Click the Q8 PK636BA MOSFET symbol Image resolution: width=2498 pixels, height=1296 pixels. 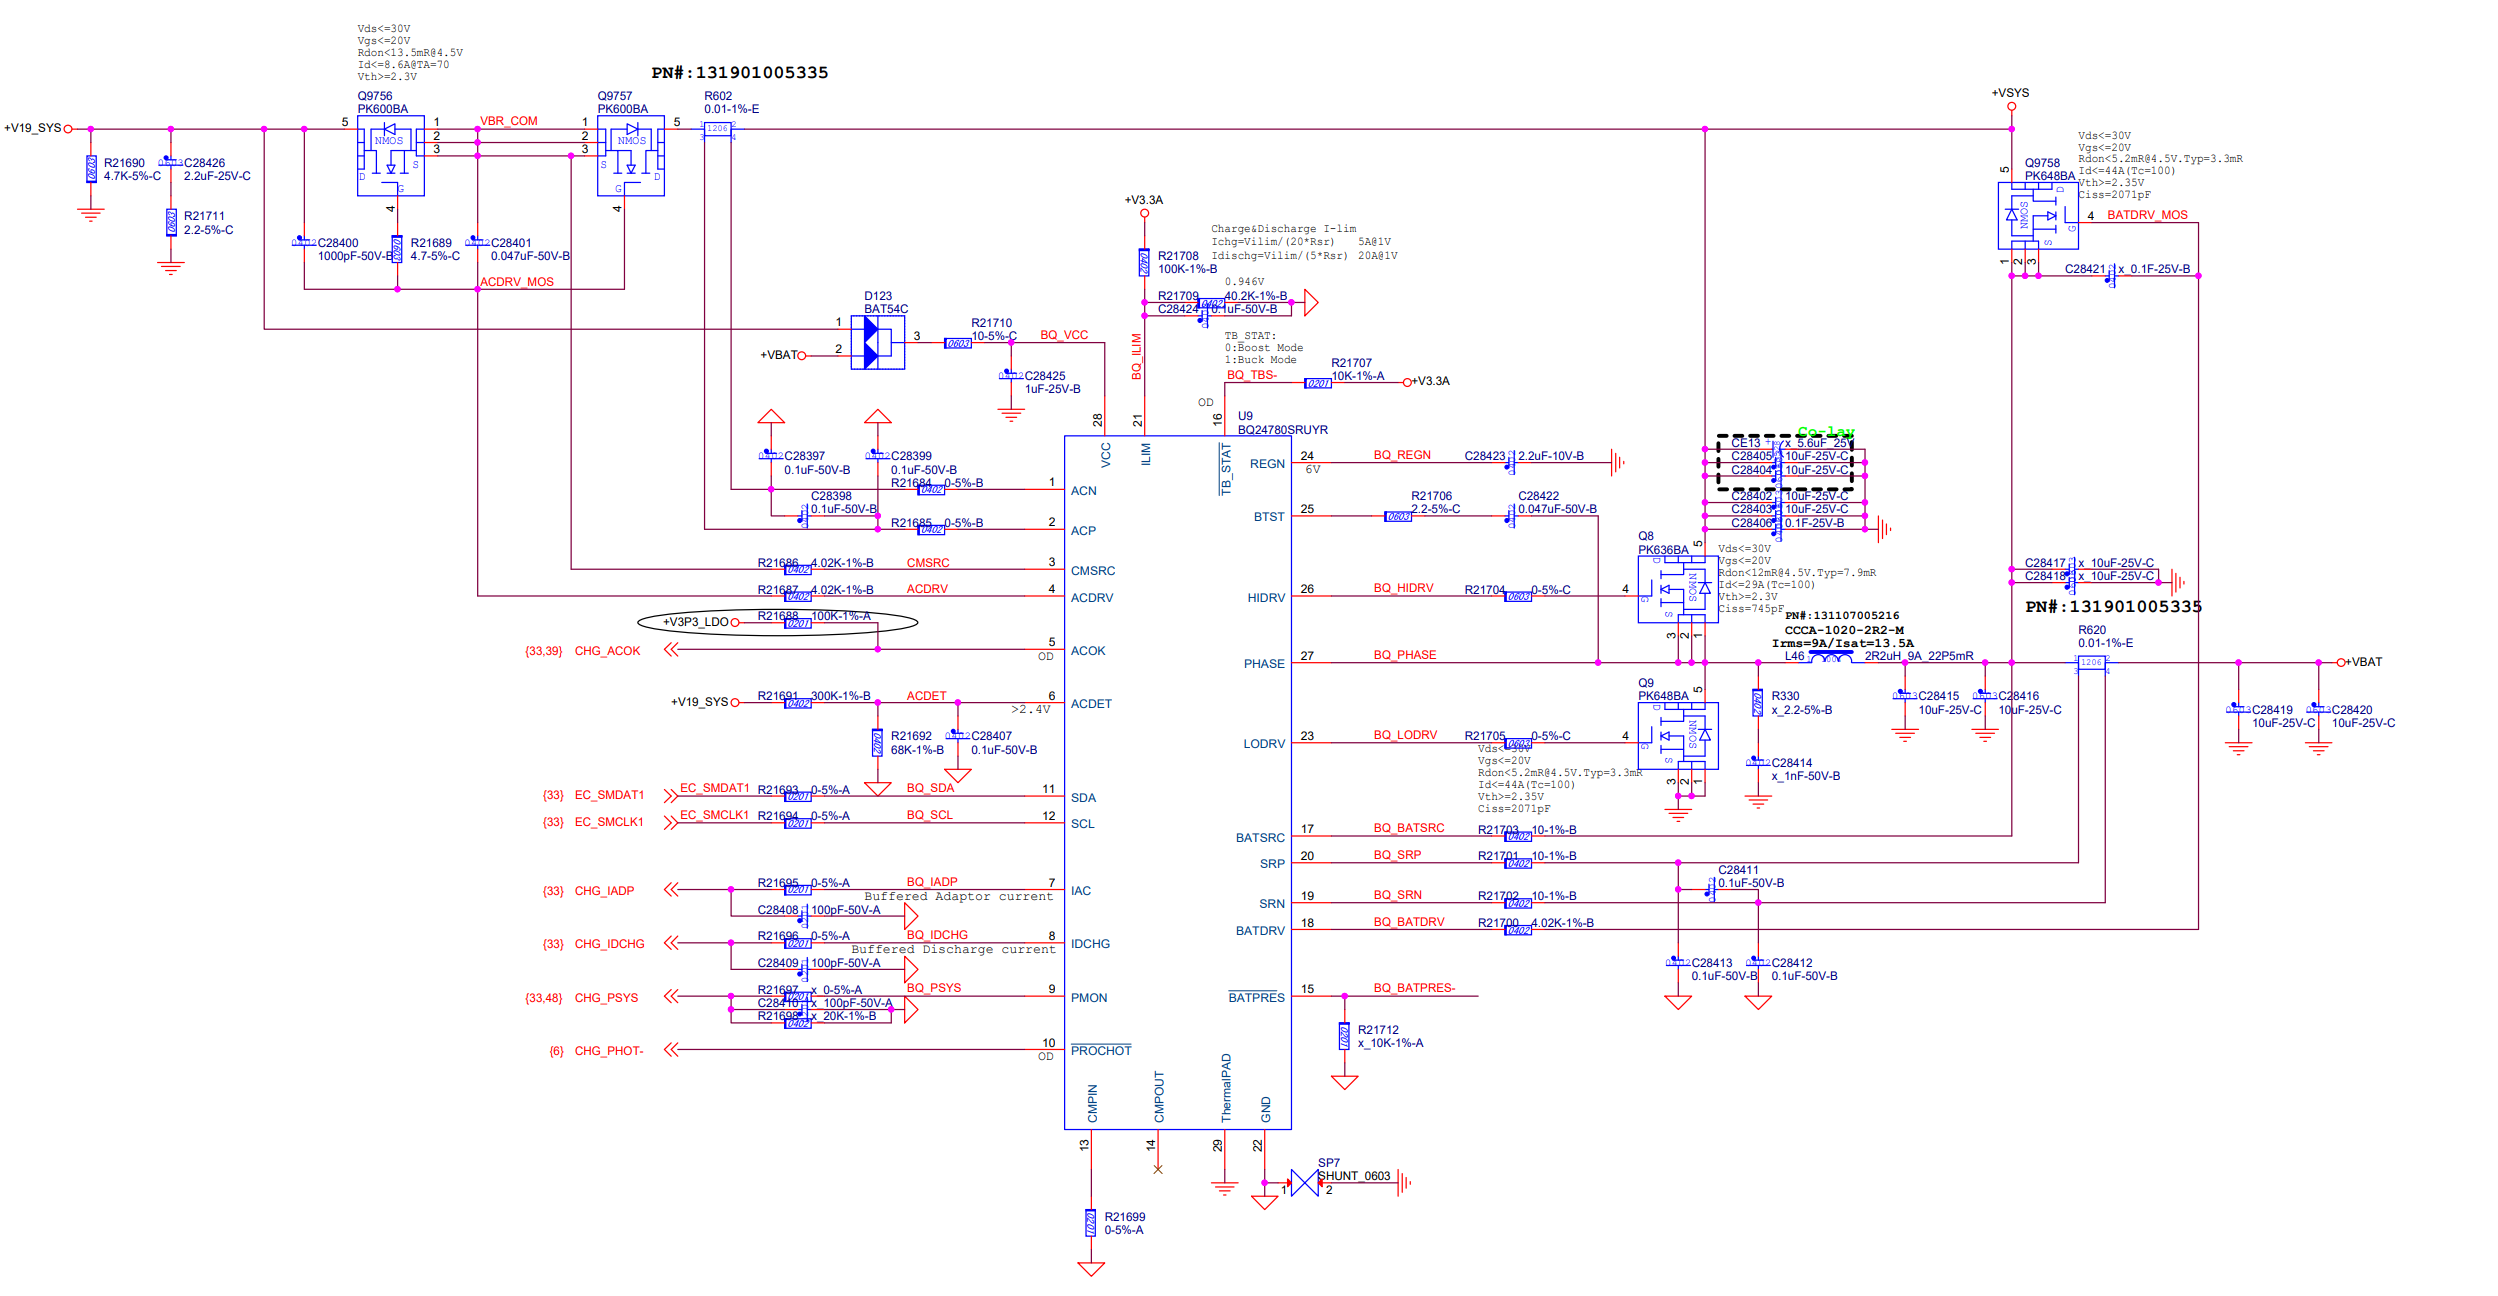[x=1677, y=590]
